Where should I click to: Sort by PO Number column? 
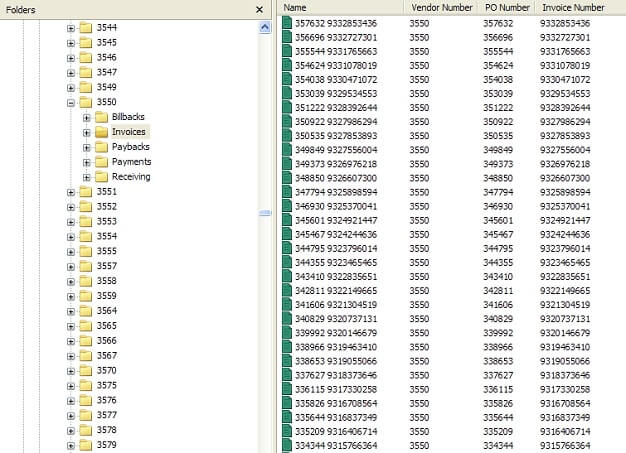(x=507, y=7)
